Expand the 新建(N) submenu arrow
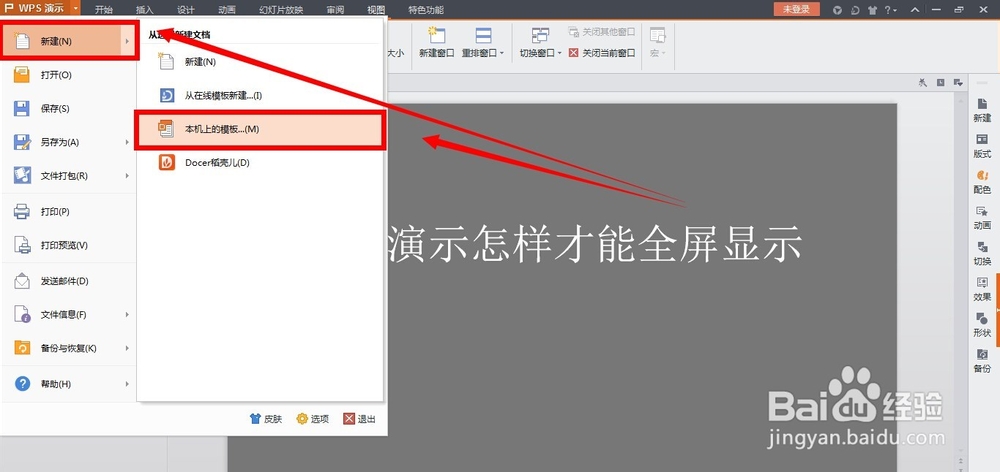Screen dimensions: 1000x472 point(128,41)
